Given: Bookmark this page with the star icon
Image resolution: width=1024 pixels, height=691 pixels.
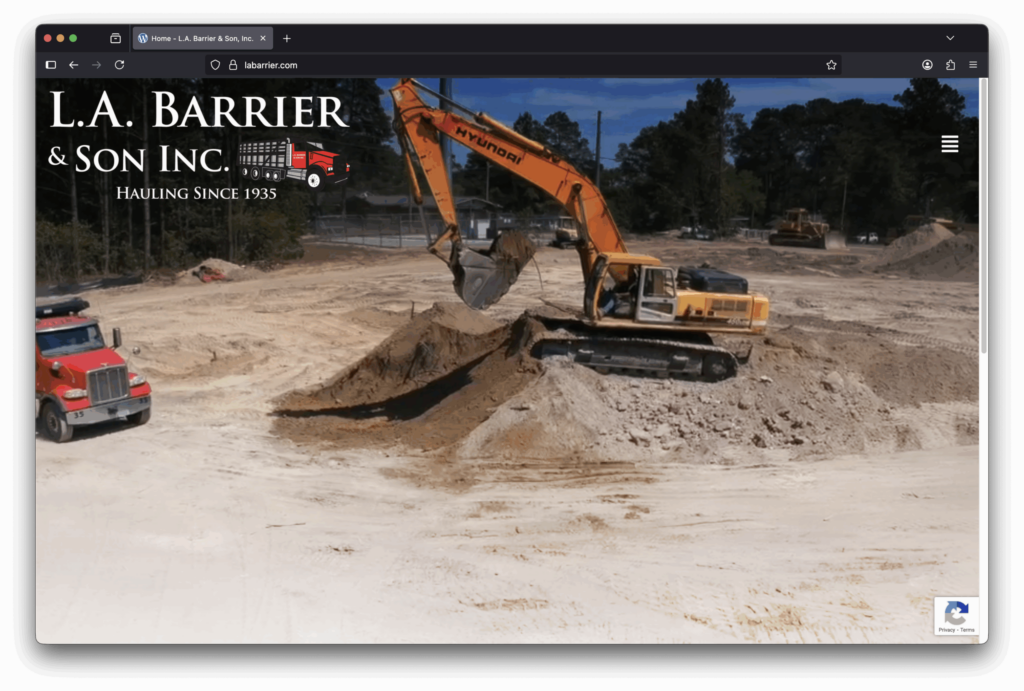Looking at the screenshot, I should (831, 65).
